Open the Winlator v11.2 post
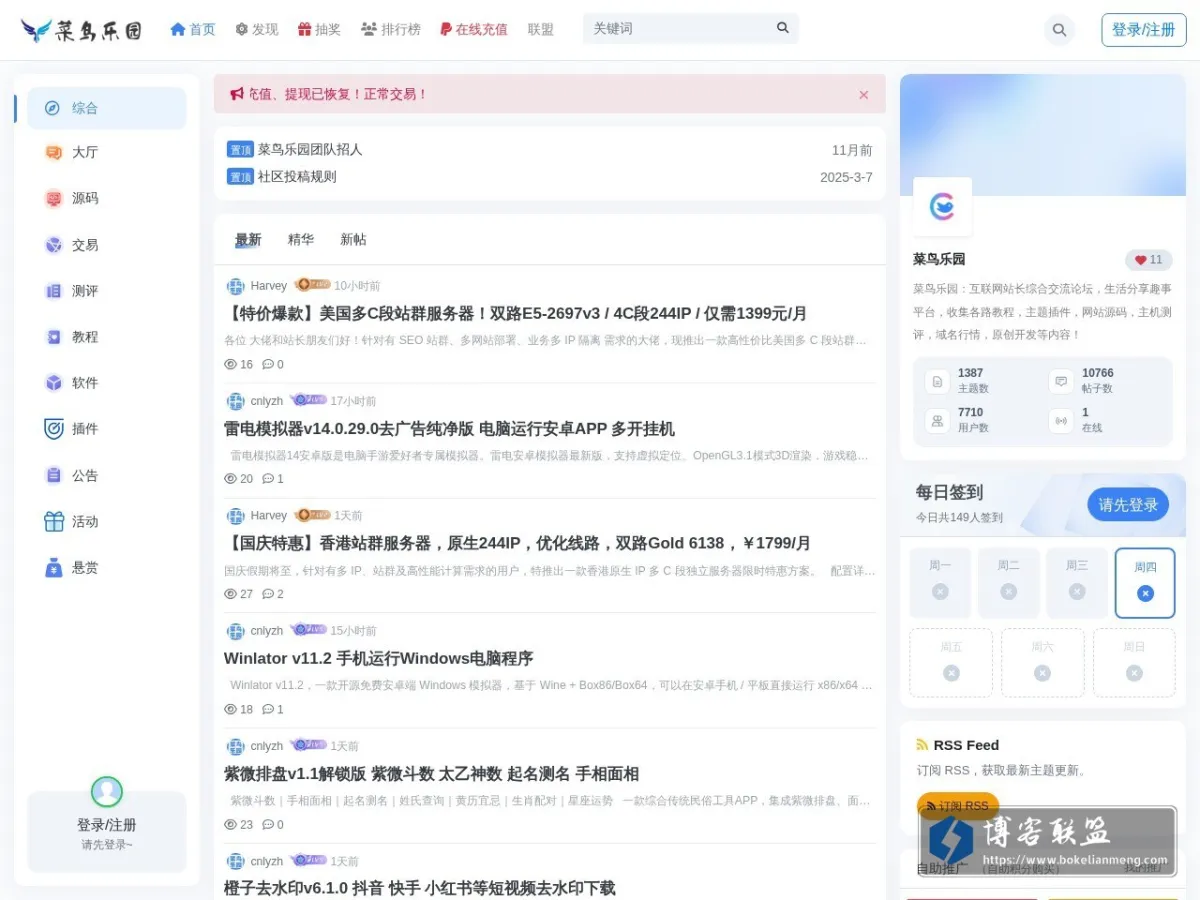Image resolution: width=1200 pixels, height=900 pixels. click(x=378, y=658)
